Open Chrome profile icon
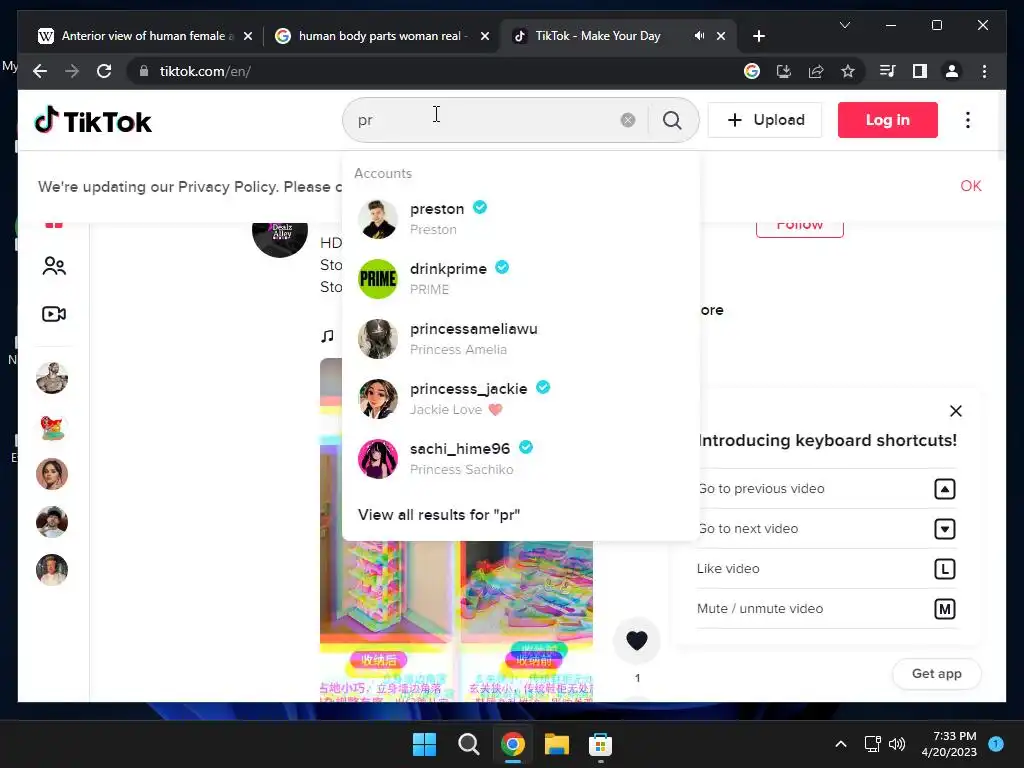The image size is (1024, 768). coord(952,71)
